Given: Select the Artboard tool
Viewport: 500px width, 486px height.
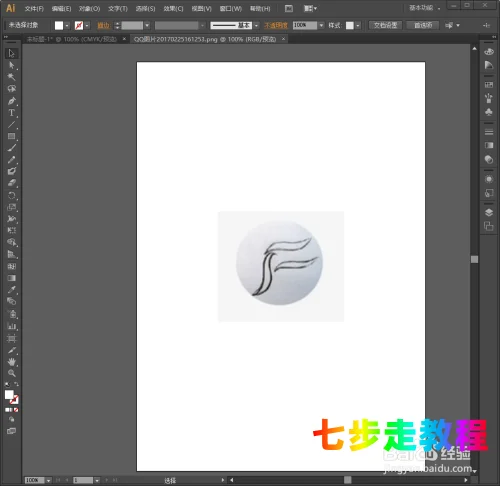Looking at the screenshot, I should tap(11, 339).
